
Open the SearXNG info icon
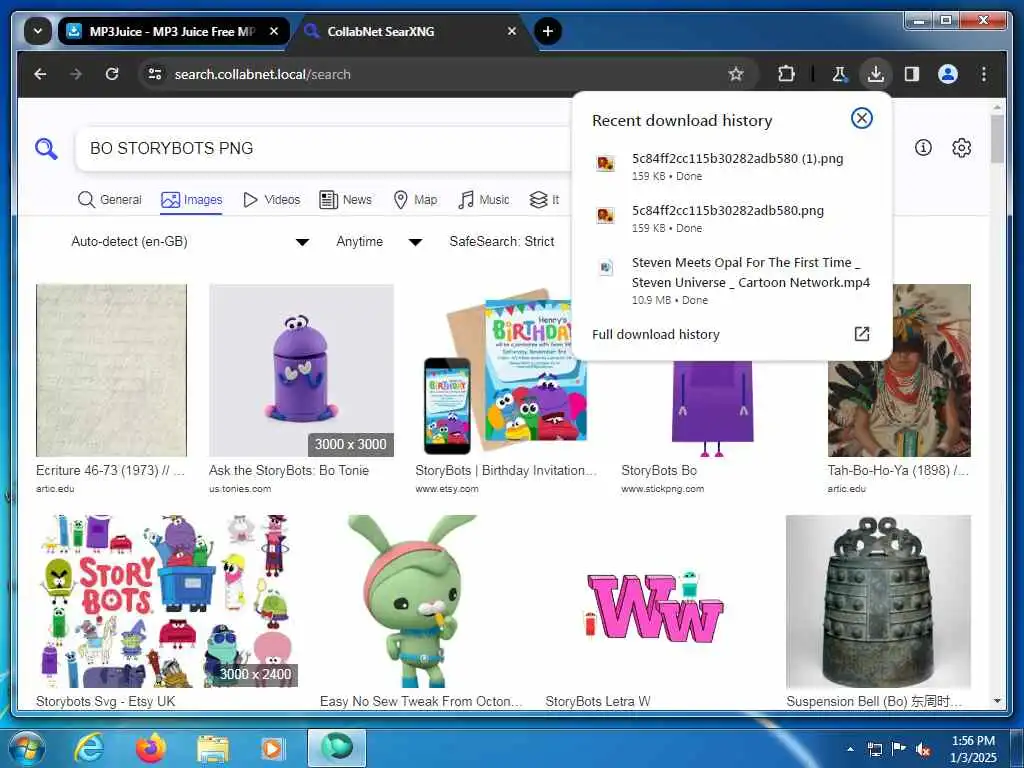(x=923, y=148)
